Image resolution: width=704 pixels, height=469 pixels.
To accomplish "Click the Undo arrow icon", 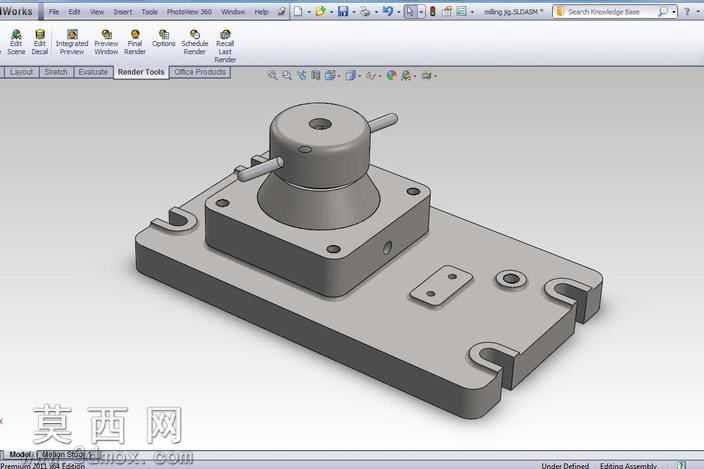I will coord(388,12).
